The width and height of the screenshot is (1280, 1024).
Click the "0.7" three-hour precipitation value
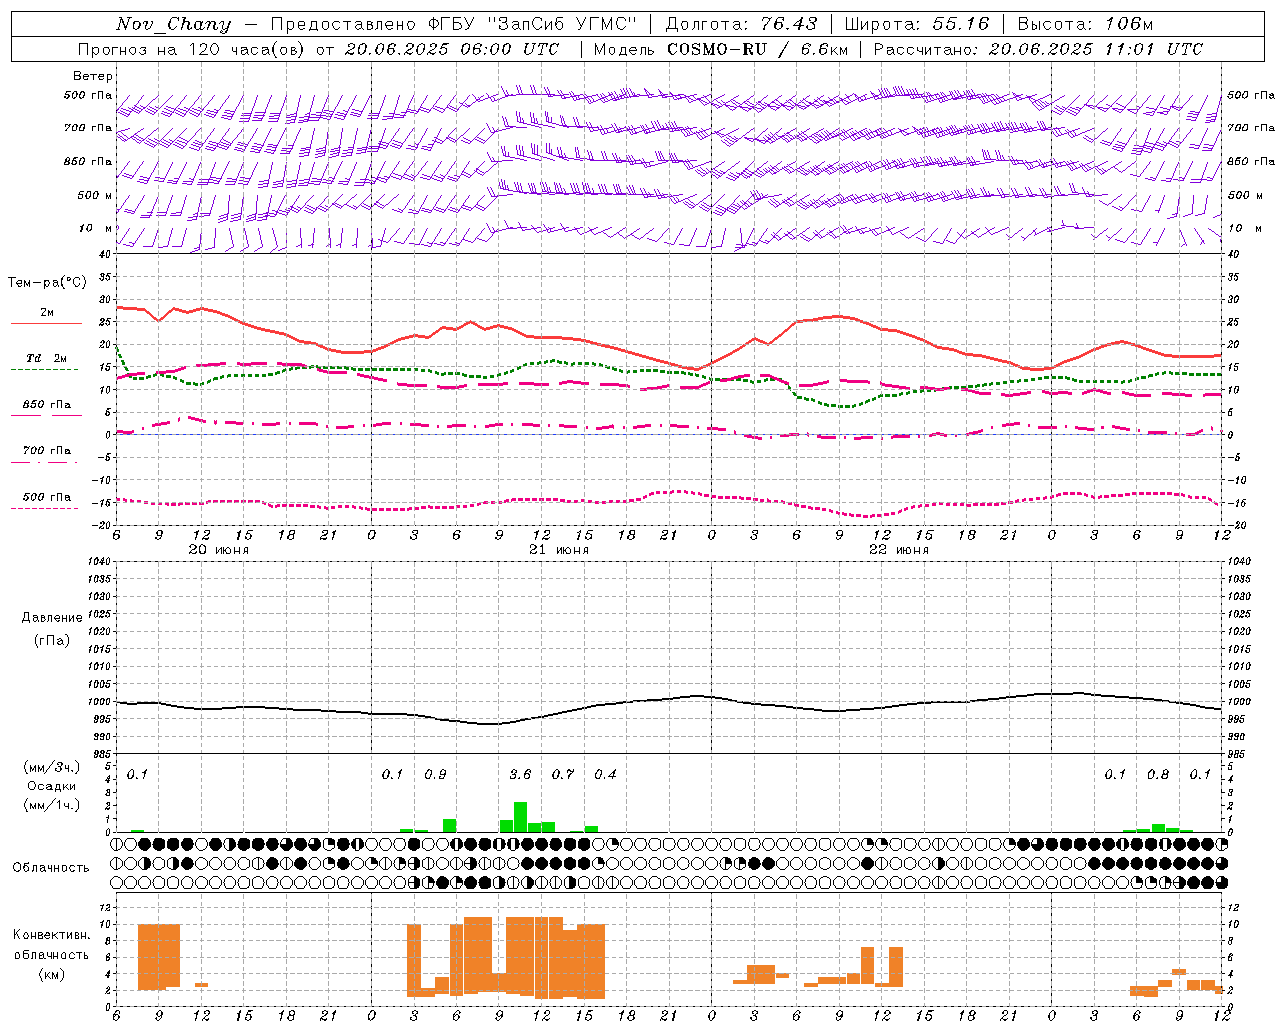(563, 774)
